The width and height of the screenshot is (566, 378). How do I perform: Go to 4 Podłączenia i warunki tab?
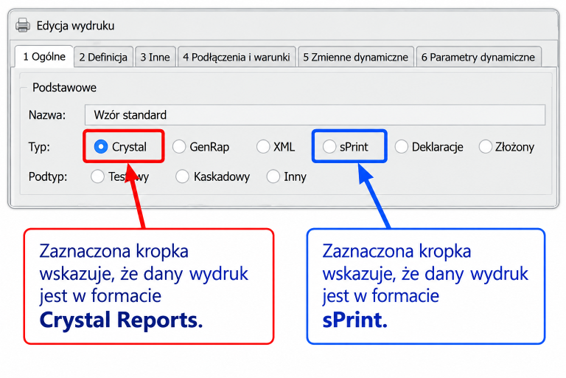[x=236, y=57]
